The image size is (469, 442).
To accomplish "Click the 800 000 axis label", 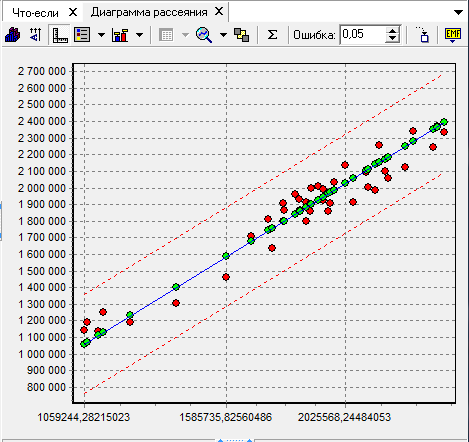I will (x=46, y=387).
